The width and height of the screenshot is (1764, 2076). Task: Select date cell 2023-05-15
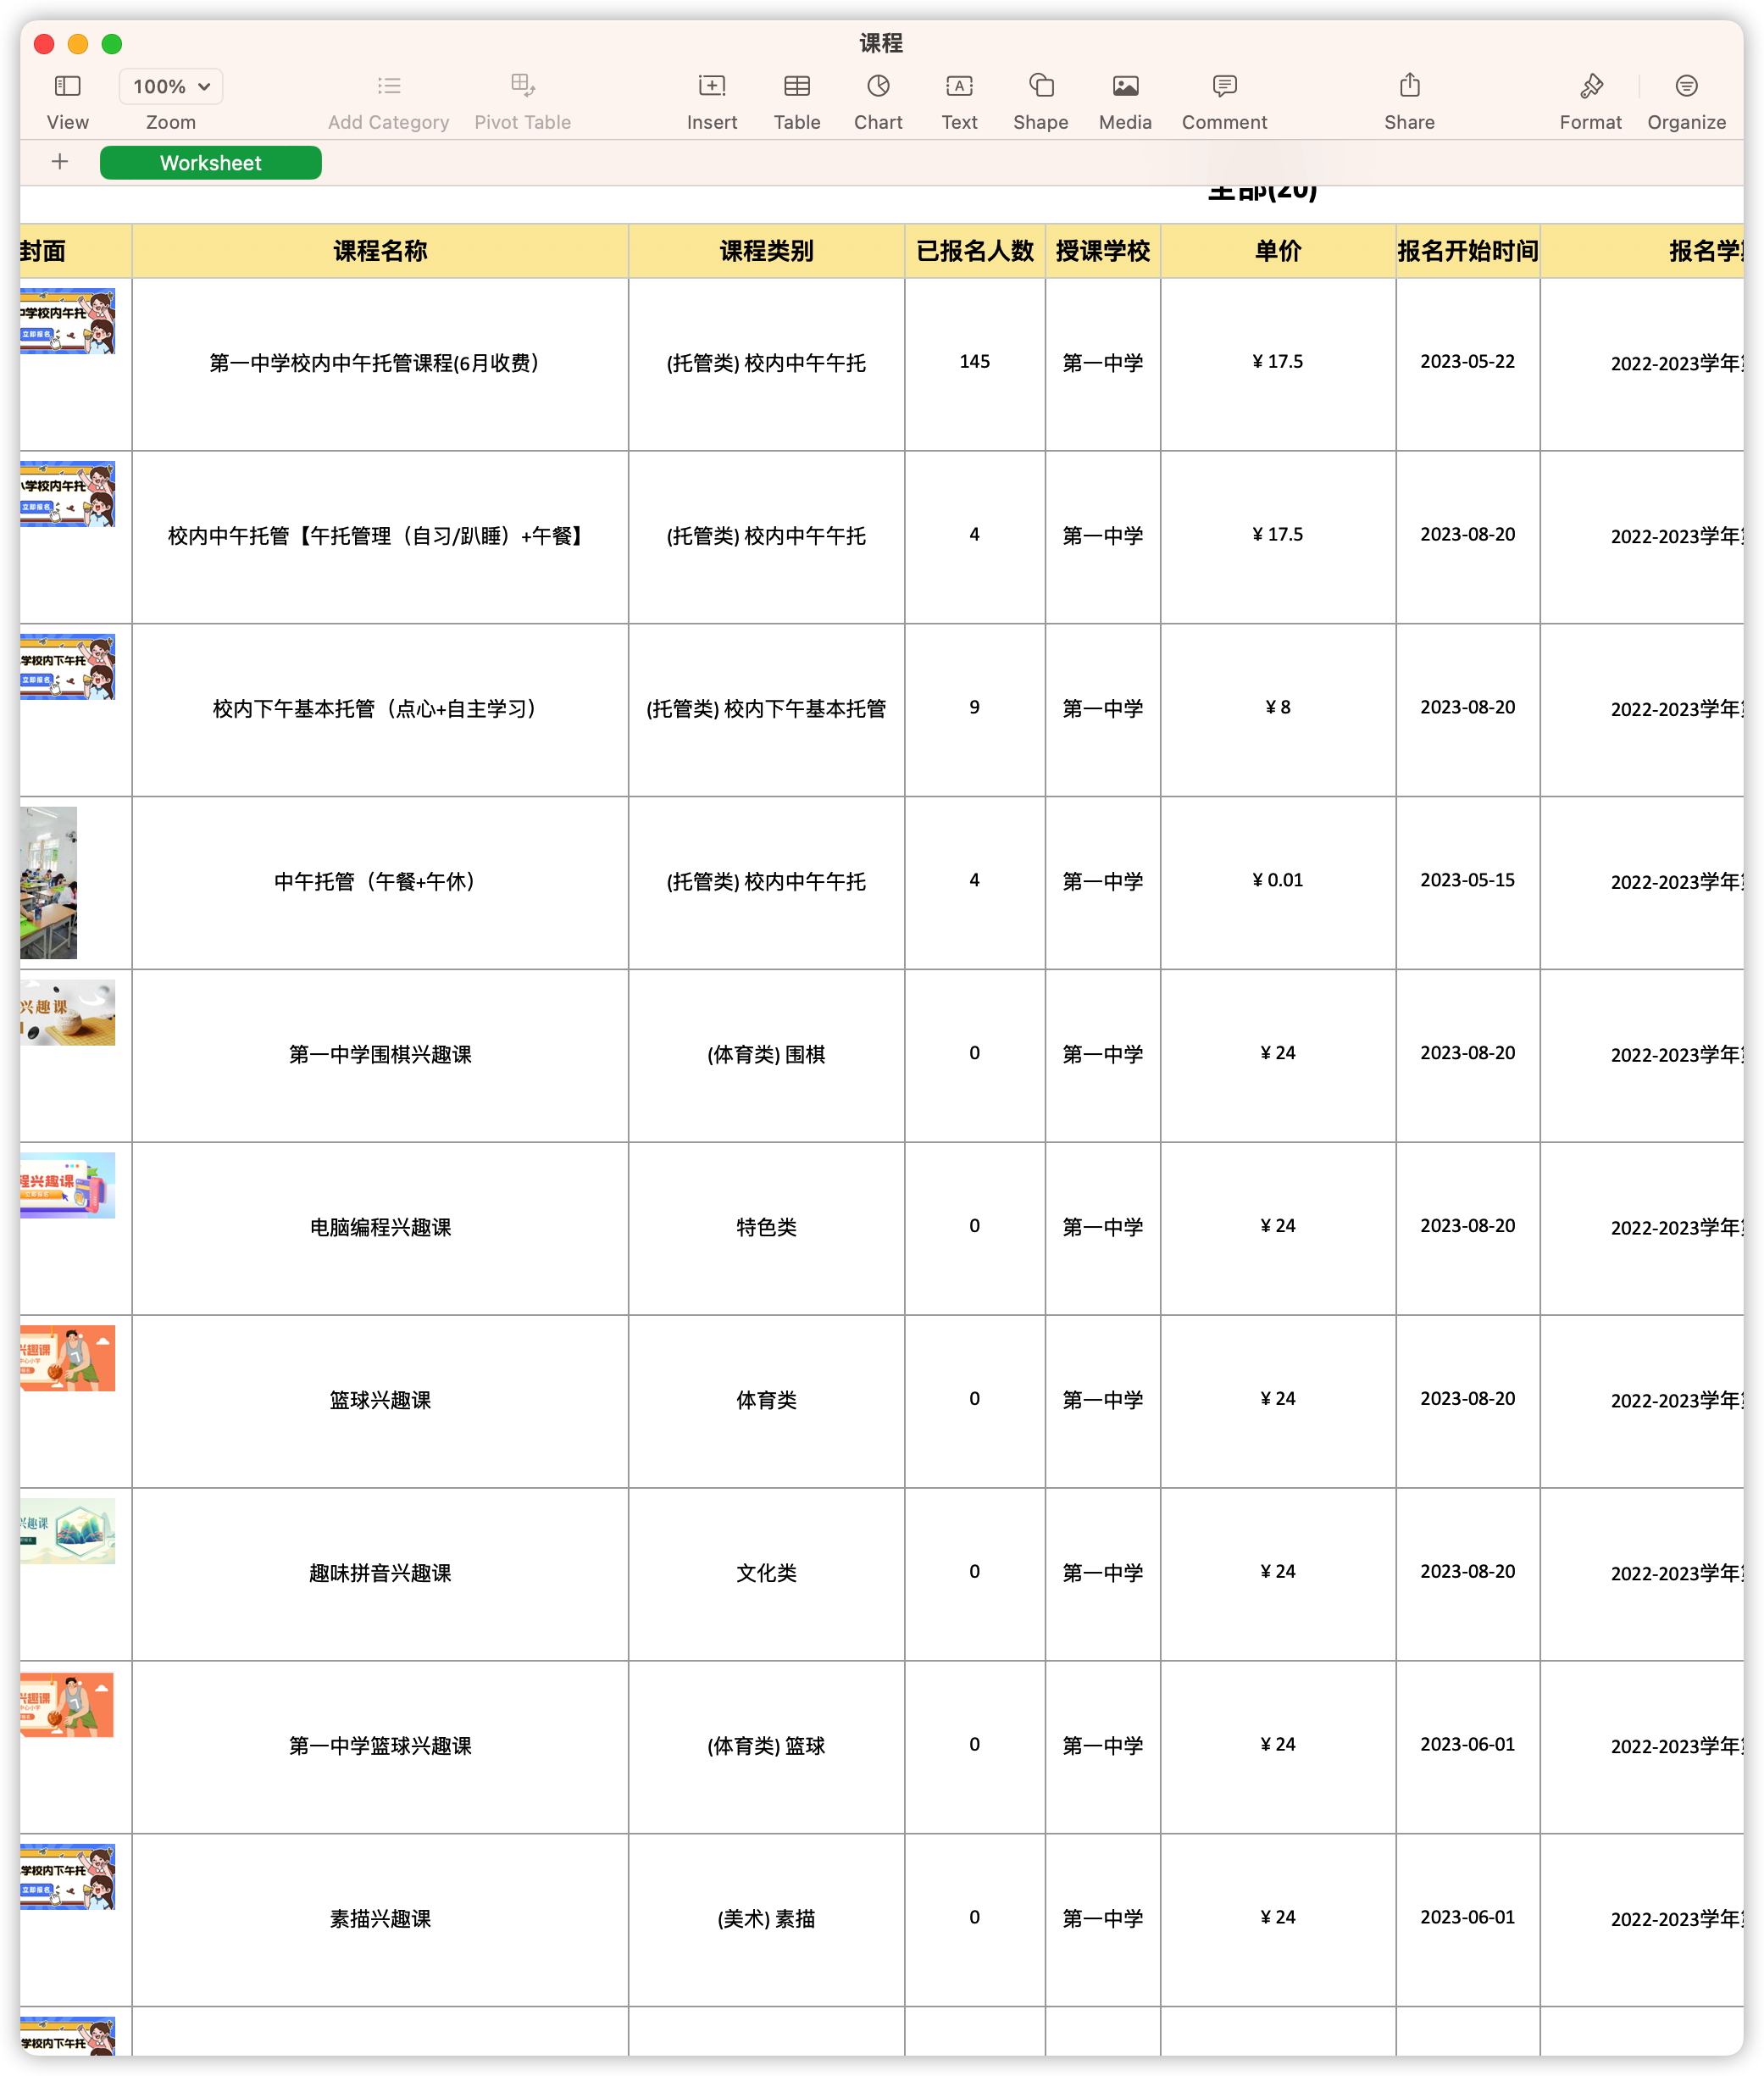pos(1467,883)
